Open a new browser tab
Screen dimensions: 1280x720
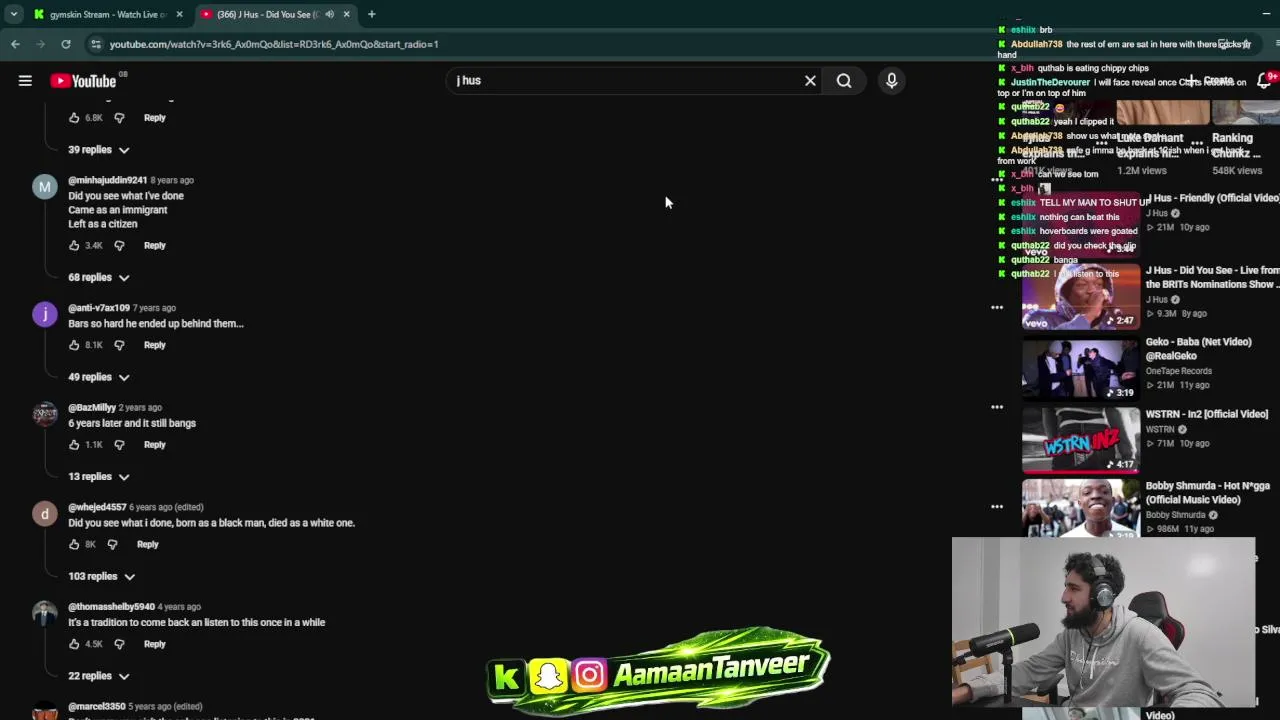(x=371, y=14)
